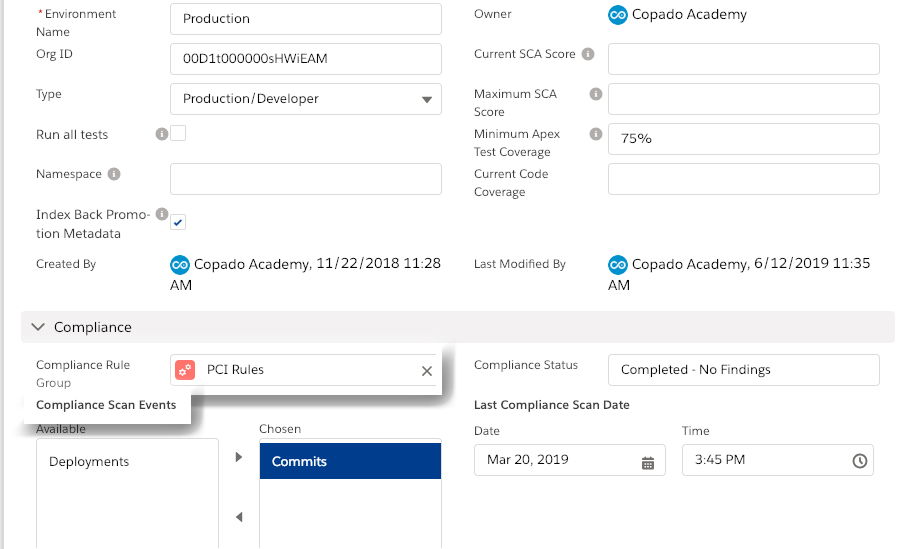Click Last Modified By Copado Academy avatar icon
The image size is (909, 549).
tap(617, 265)
